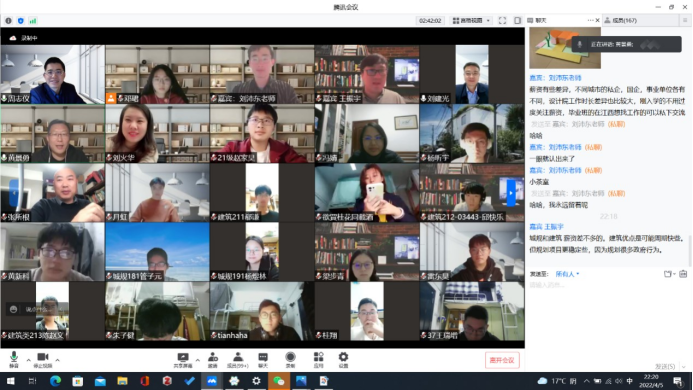Image resolution: width=693 pixels, height=390 pixels.
Task: Click the blue security shield icon
Action: coord(20,21)
